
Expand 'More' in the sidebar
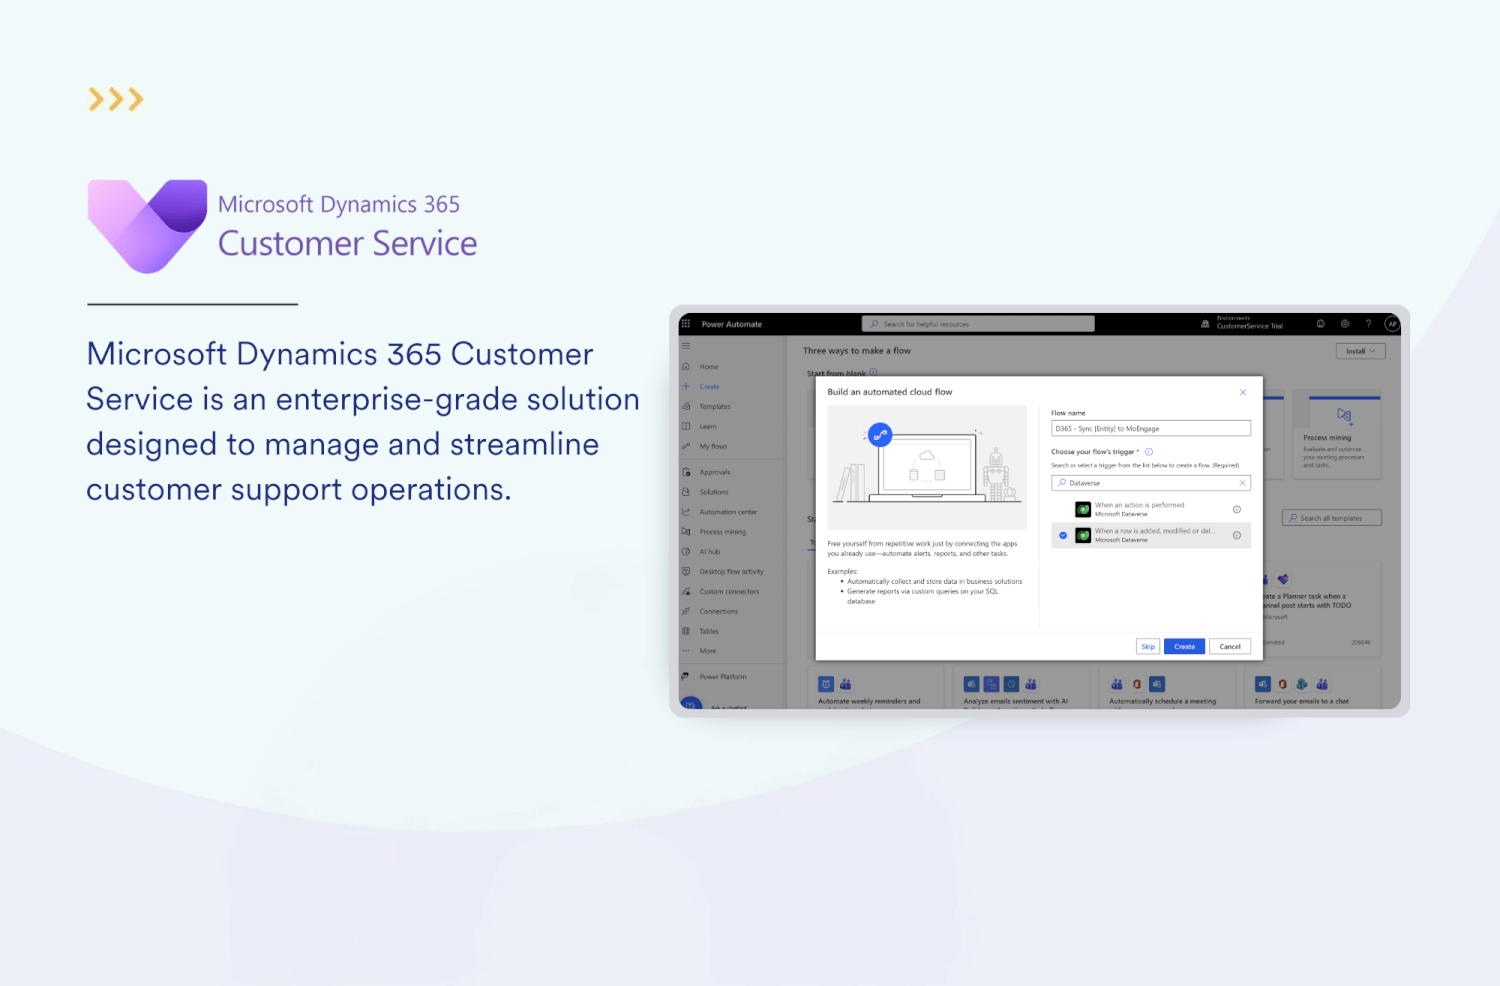point(706,651)
